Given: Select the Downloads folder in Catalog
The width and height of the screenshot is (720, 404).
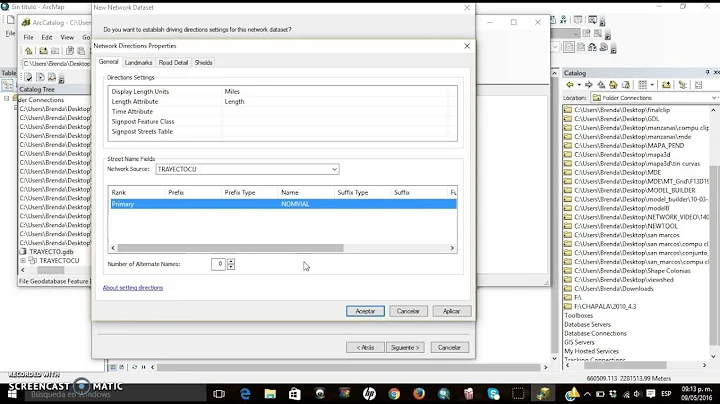Looking at the screenshot, I should pyautogui.click(x=608, y=289).
